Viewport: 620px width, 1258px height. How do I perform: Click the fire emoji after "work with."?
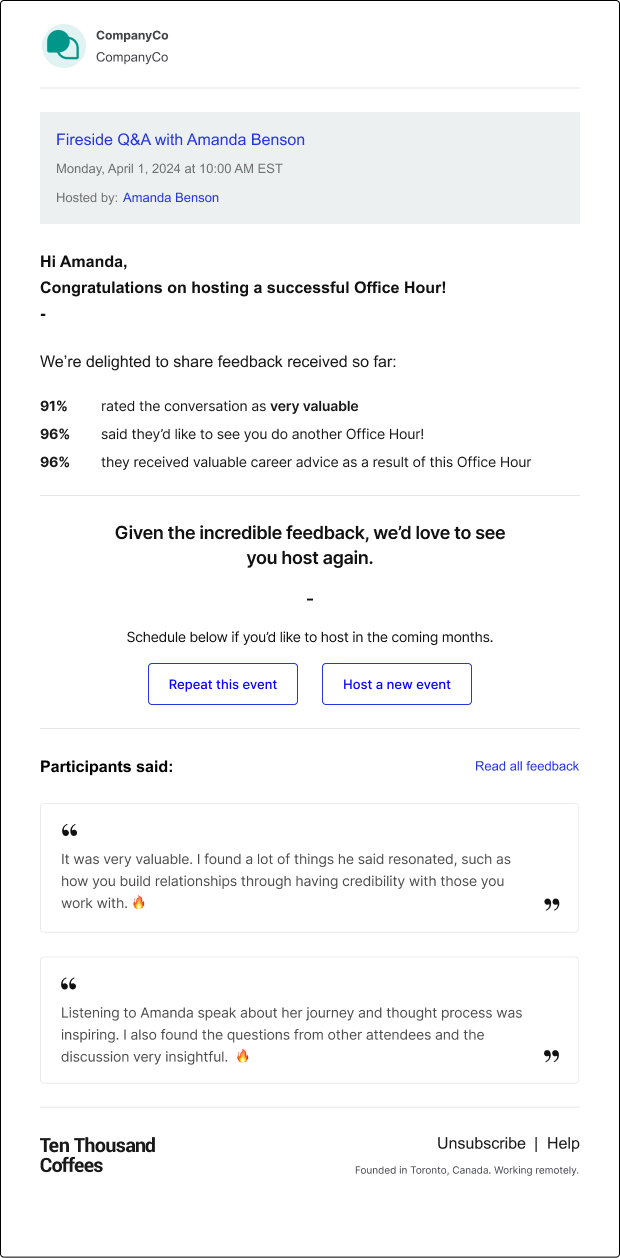(x=139, y=903)
